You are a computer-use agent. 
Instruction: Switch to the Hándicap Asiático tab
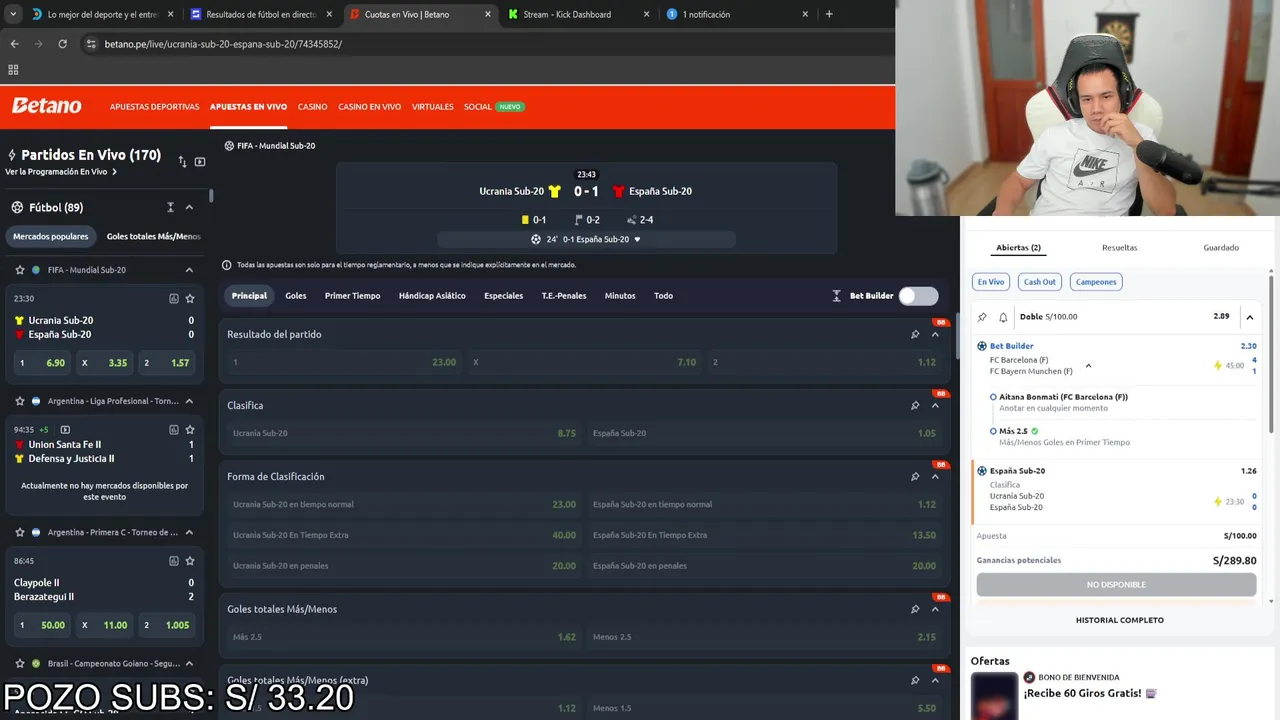tap(432, 296)
